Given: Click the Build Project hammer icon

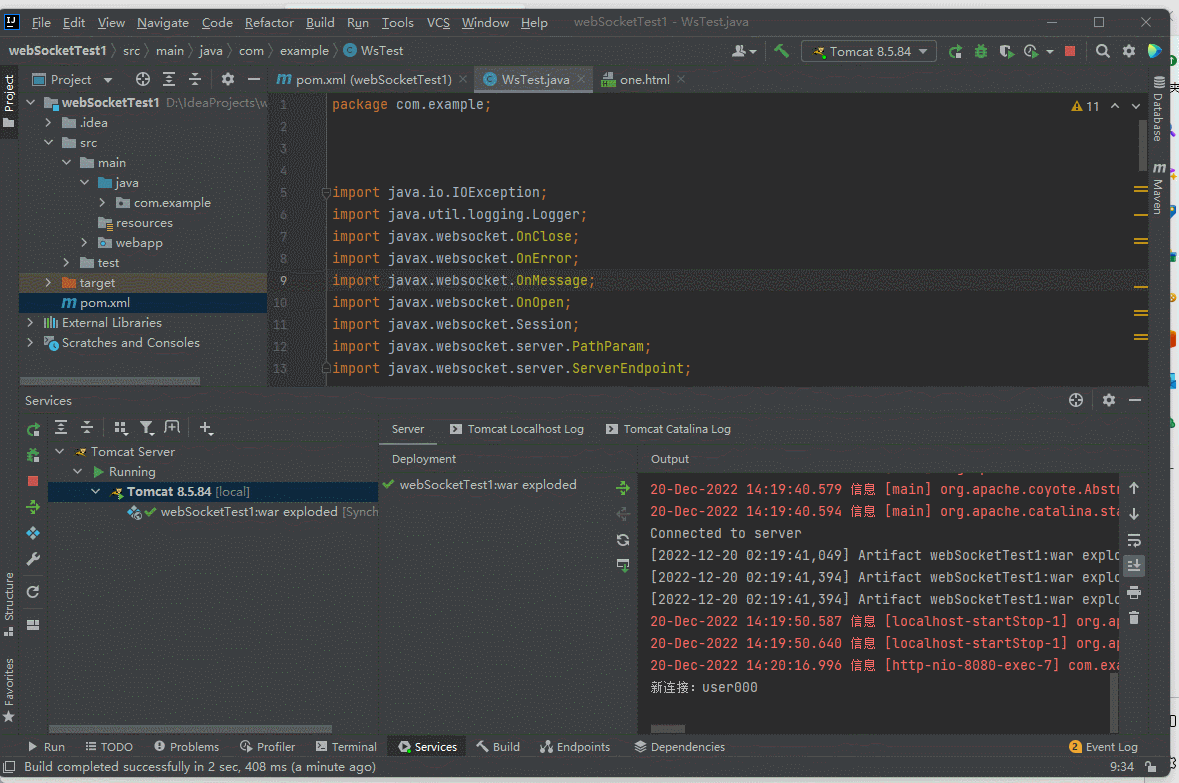Looking at the screenshot, I should [x=782, y=51].
